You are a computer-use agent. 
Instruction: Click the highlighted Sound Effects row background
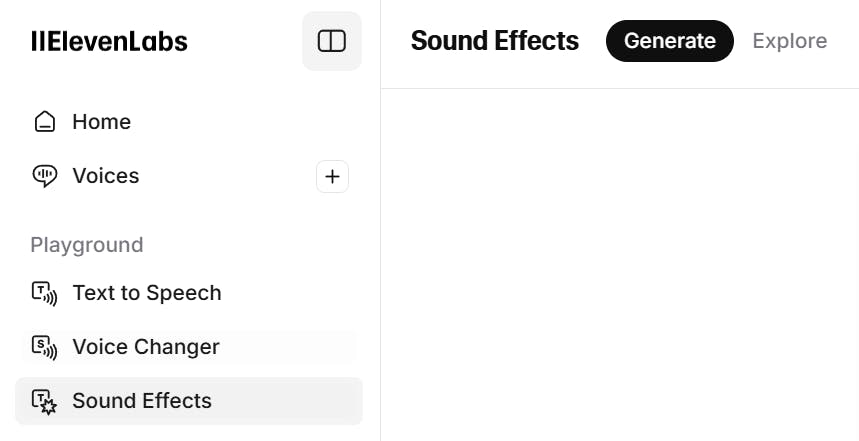click(x=290, y=401)
